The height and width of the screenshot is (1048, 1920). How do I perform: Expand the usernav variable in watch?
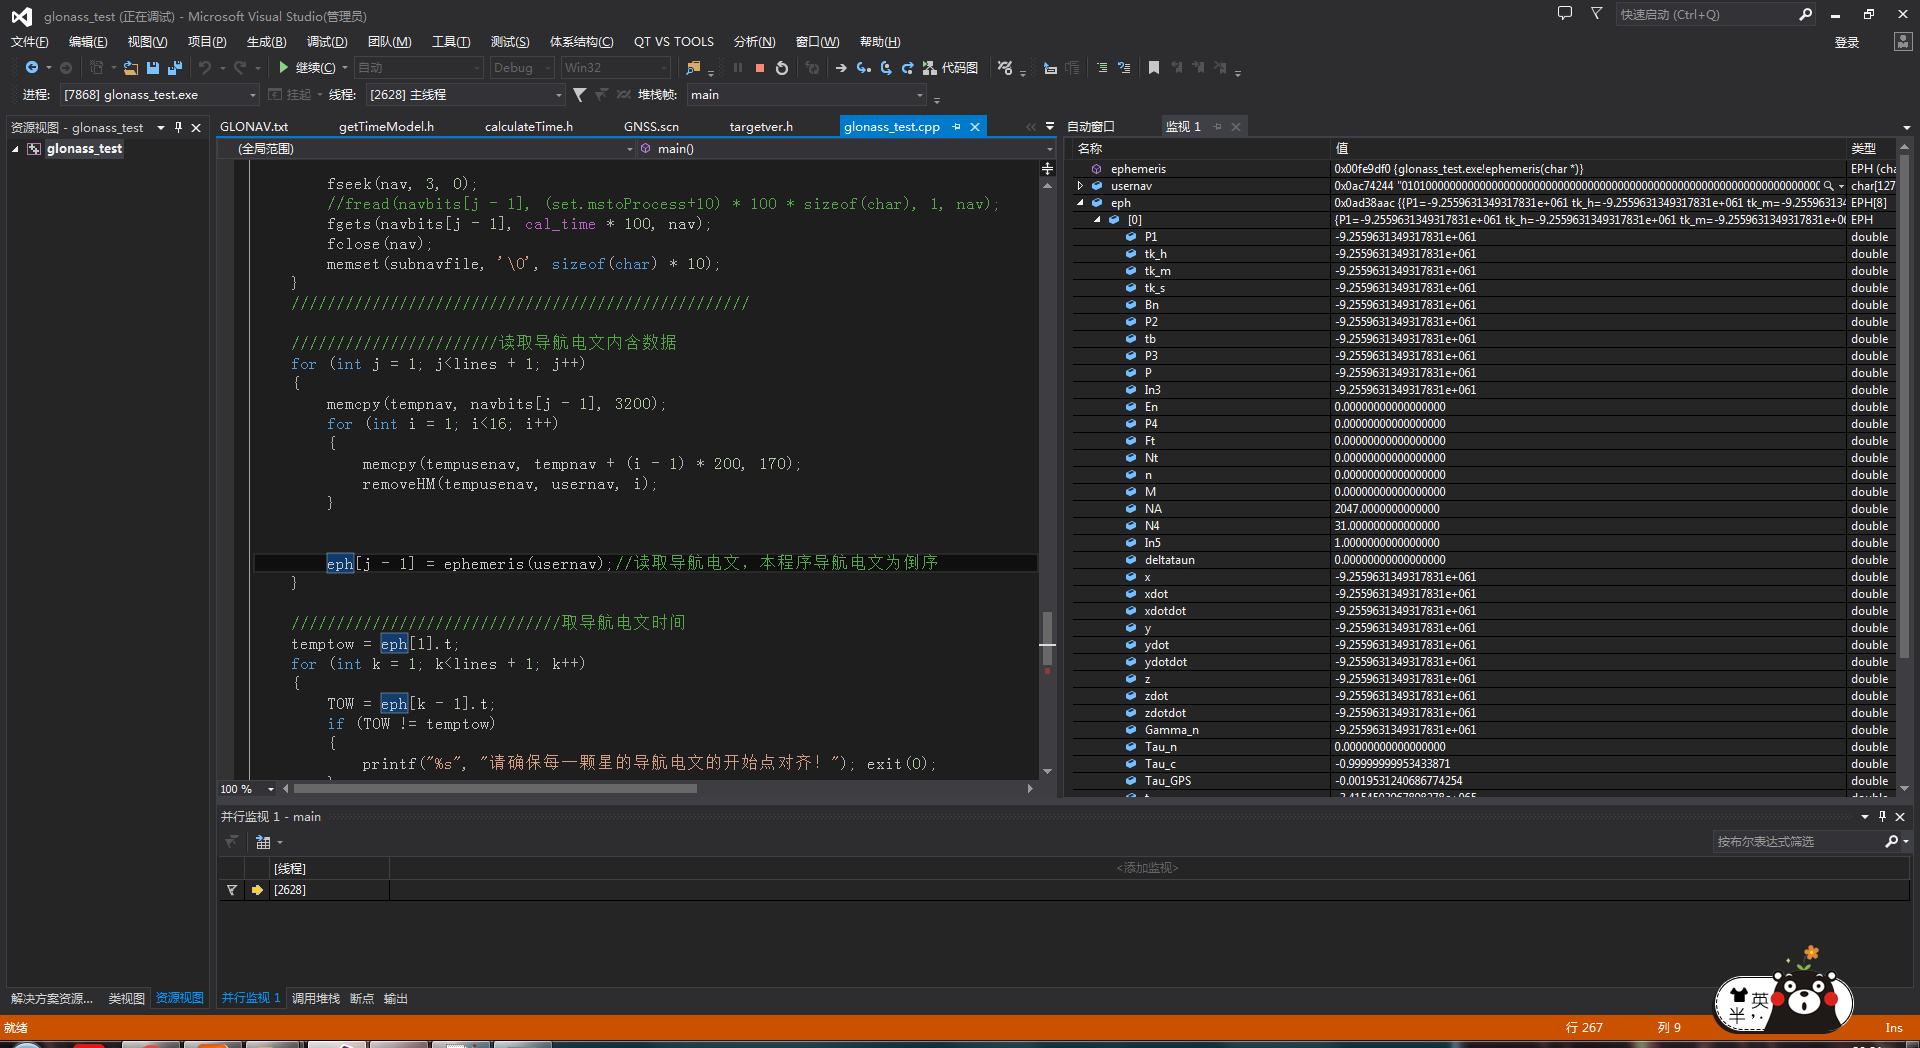[1080, 186]
